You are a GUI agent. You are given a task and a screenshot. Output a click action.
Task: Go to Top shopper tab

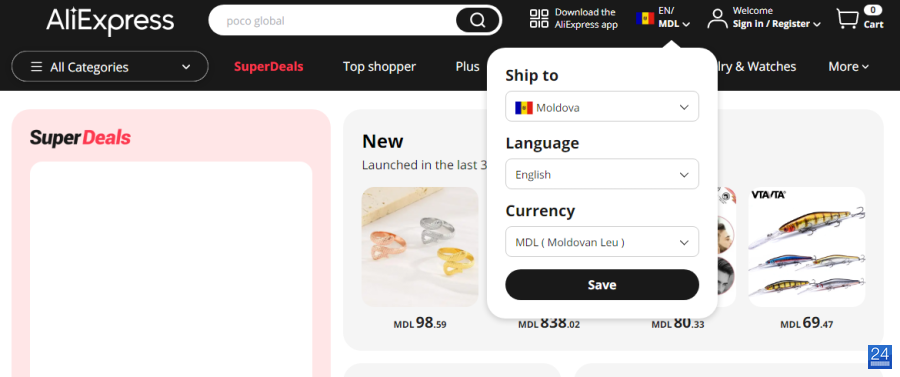click(x=379, y=67)
